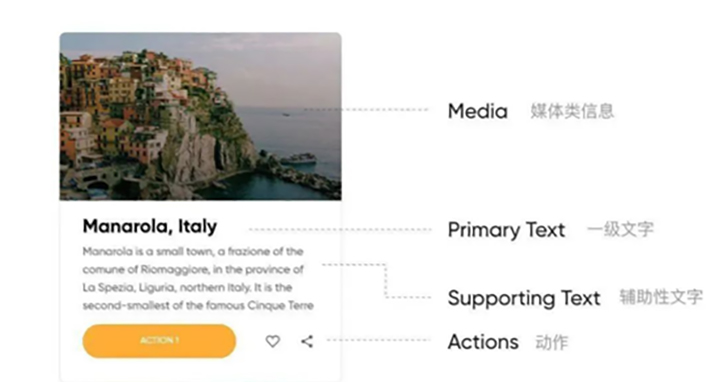Click the Supporting Text label
This screenshot has width=720, height=382.
524,298
